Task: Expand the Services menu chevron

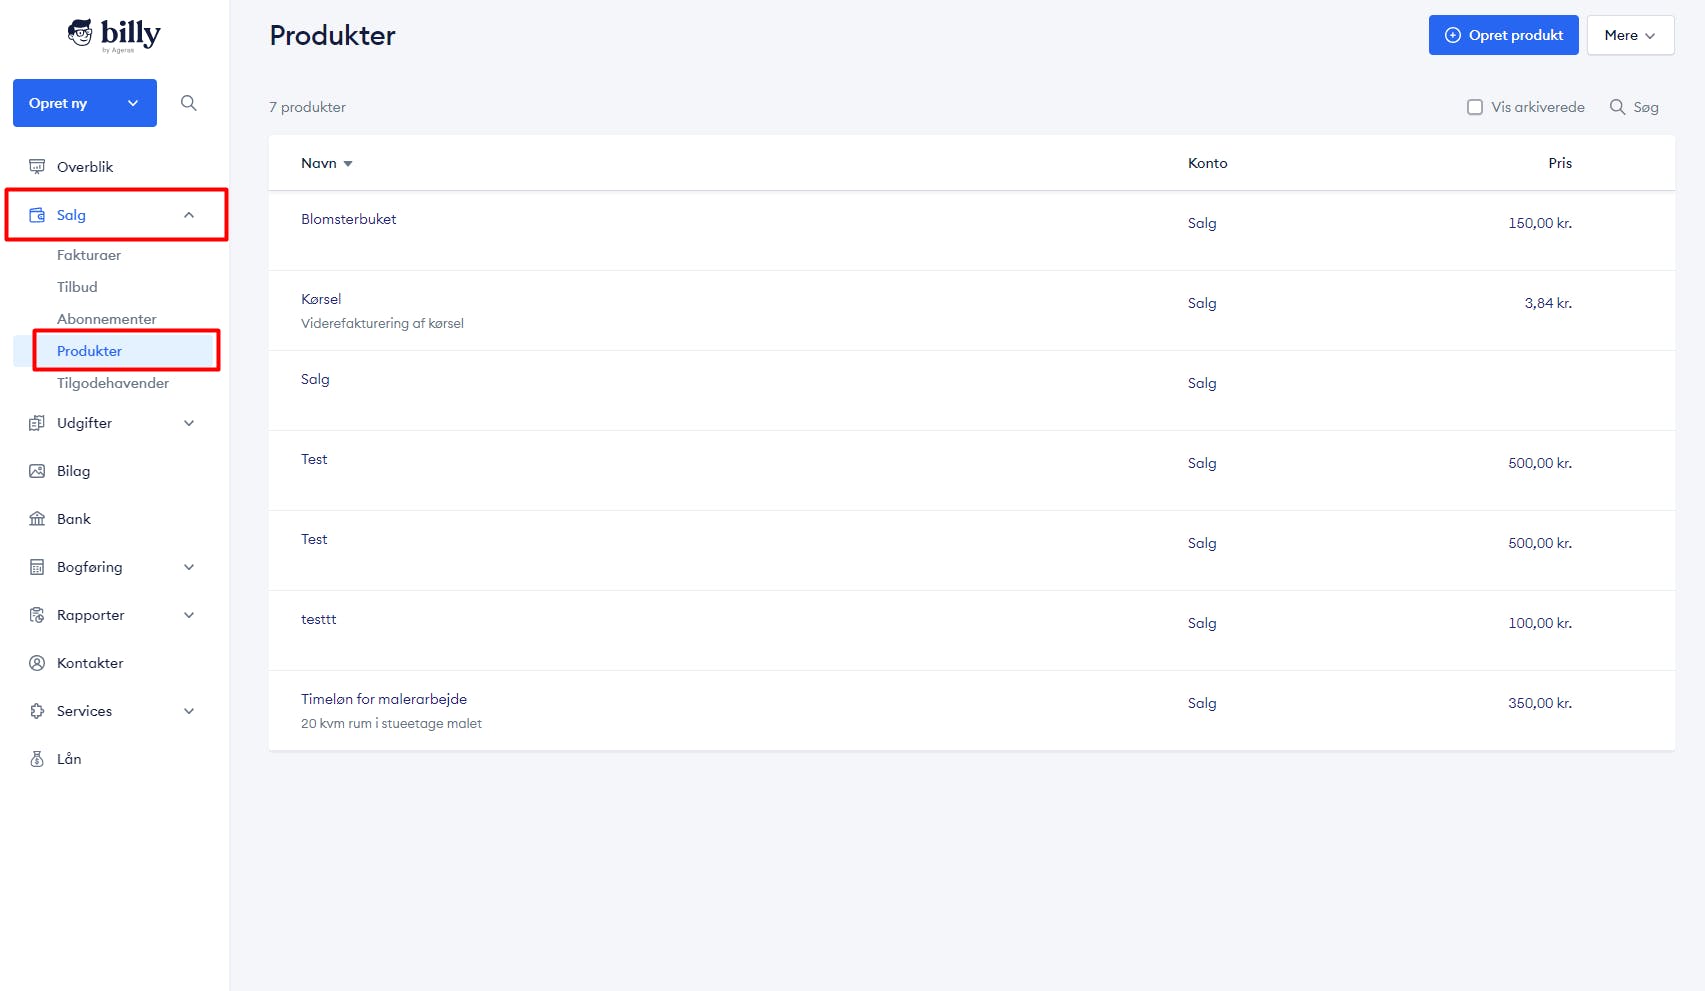Action: click(x=189, y=711)
